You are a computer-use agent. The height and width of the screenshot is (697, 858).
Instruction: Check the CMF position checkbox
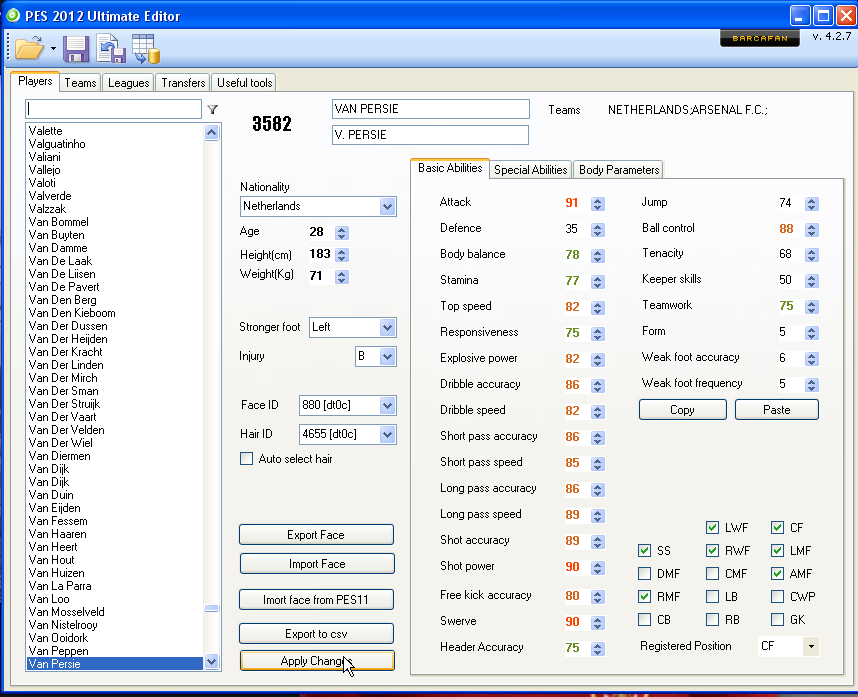click(x=712, y=573)
